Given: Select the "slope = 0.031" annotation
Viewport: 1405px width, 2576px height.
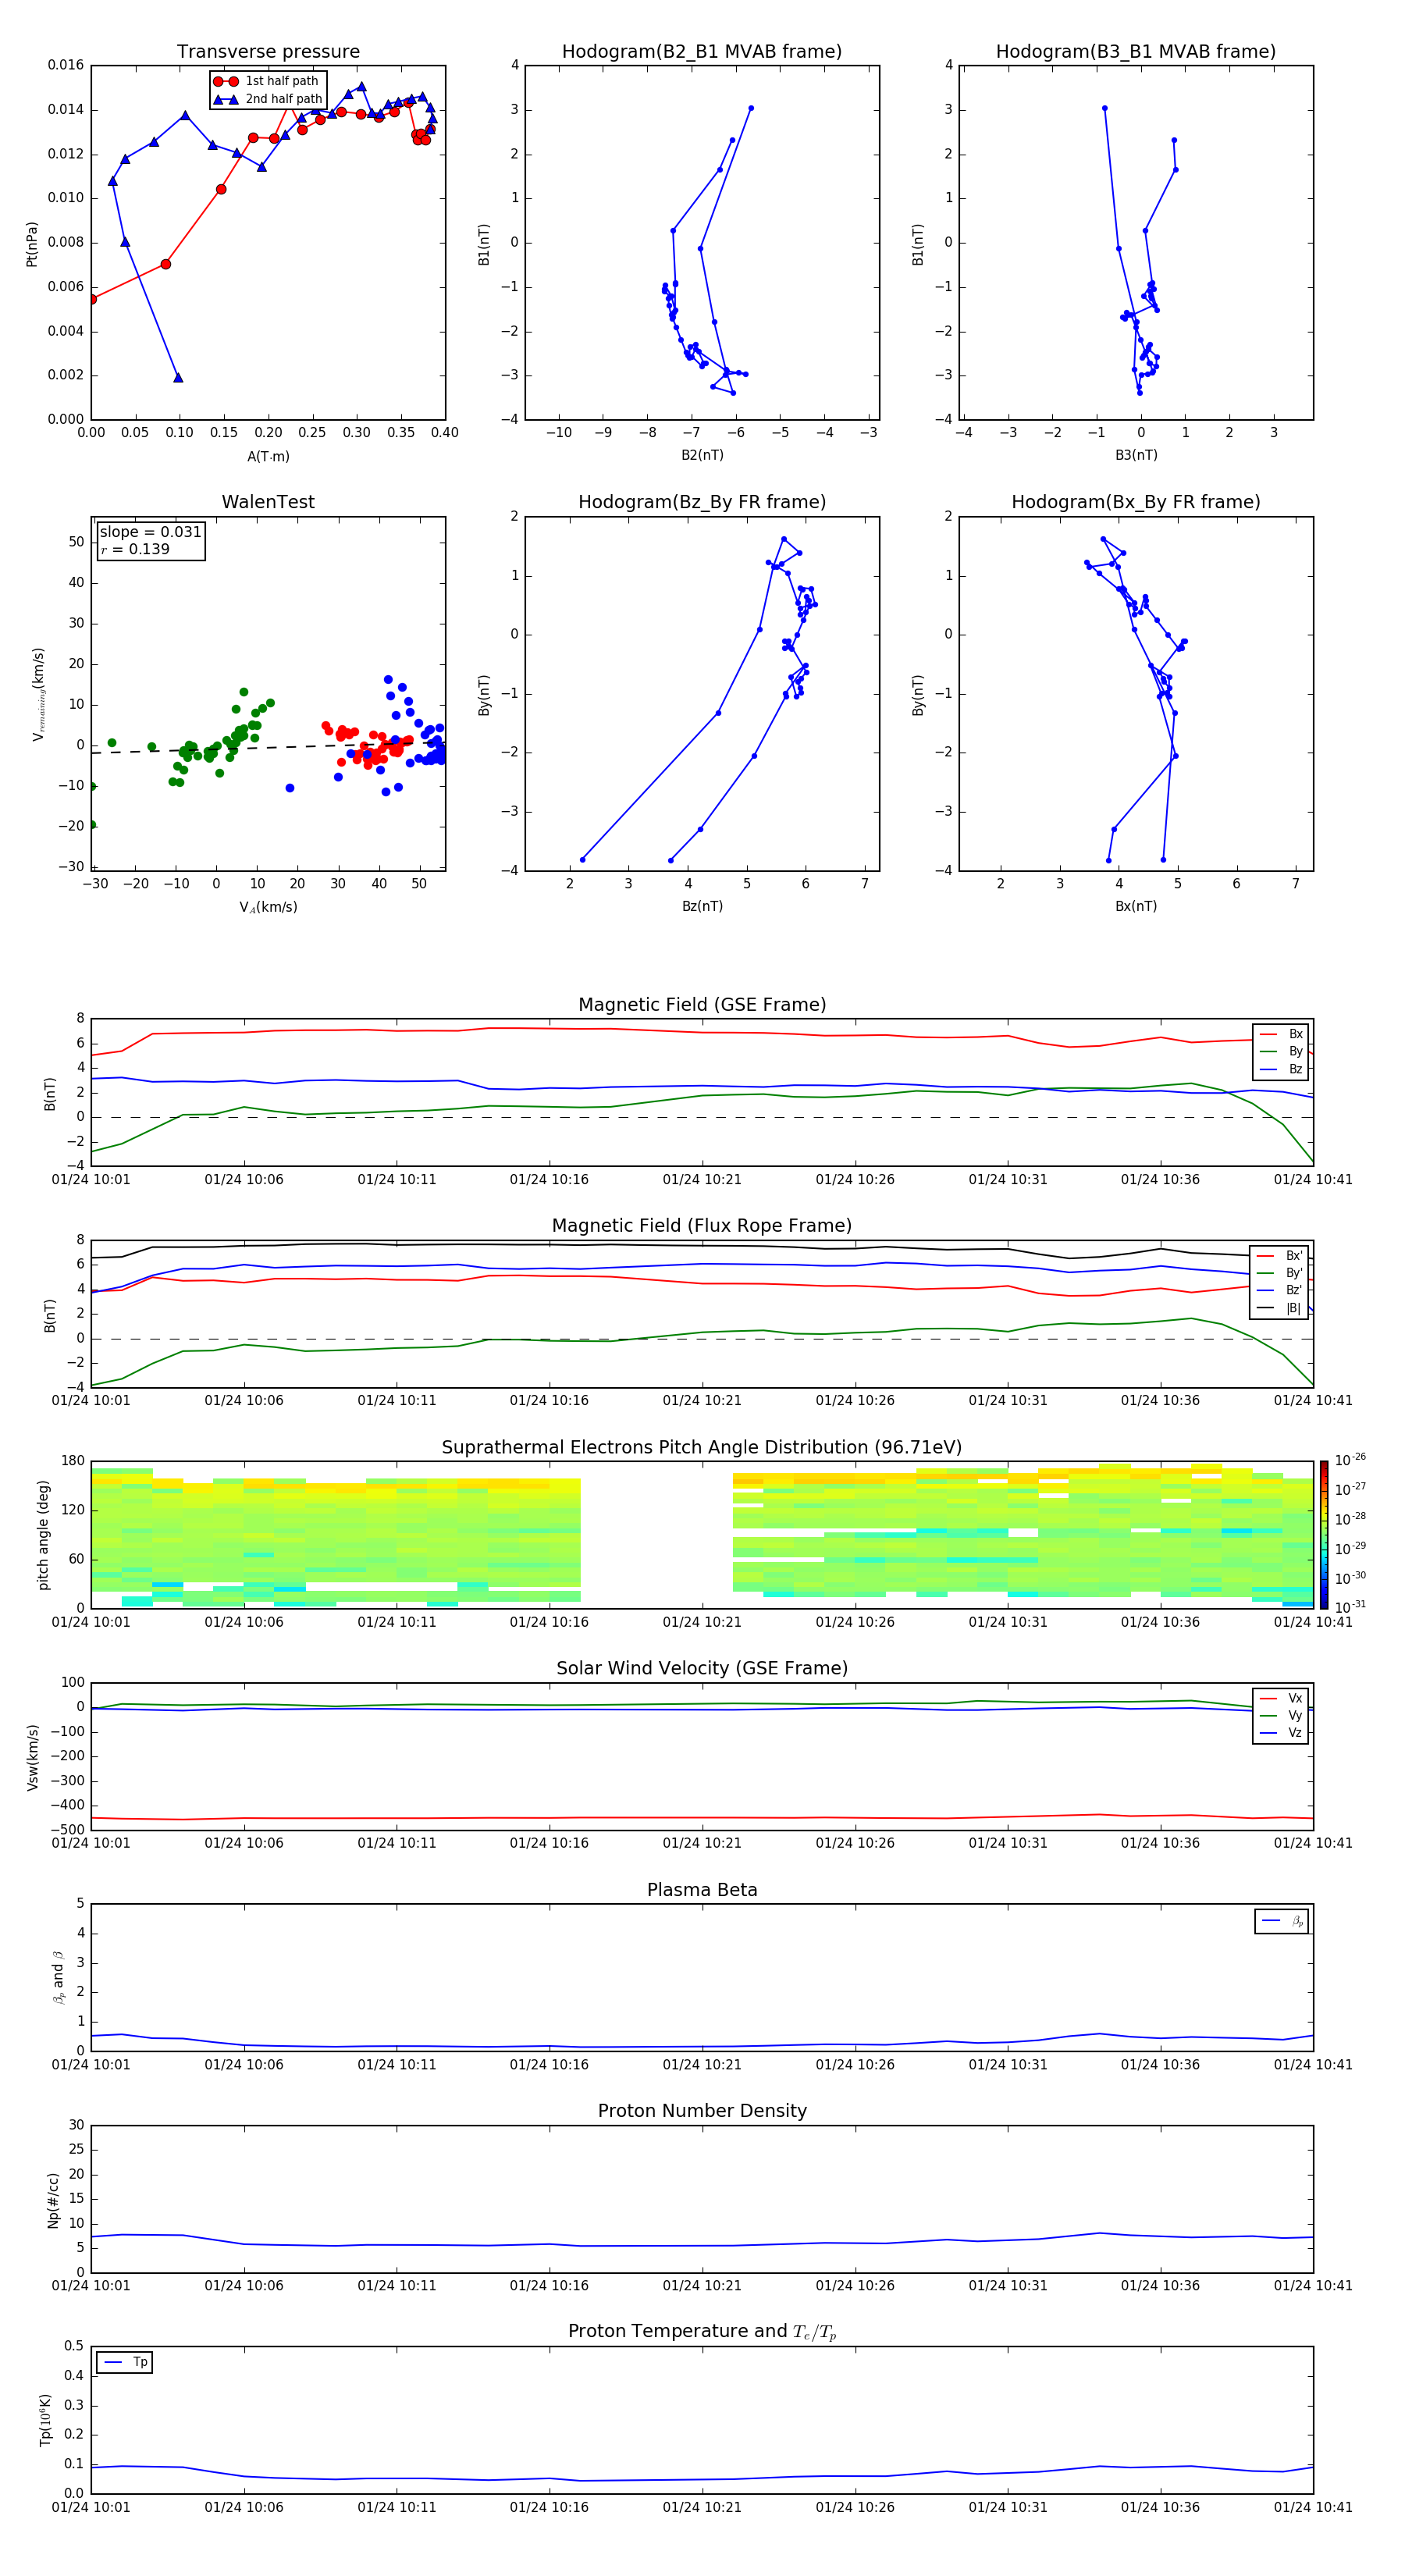Looking at the screenshot, I should pos(151,532).
